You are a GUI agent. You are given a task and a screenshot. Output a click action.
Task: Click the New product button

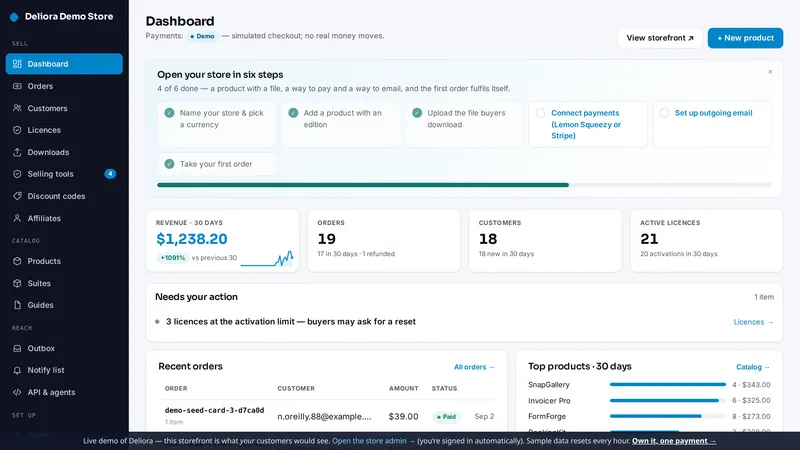pos(745,38)
